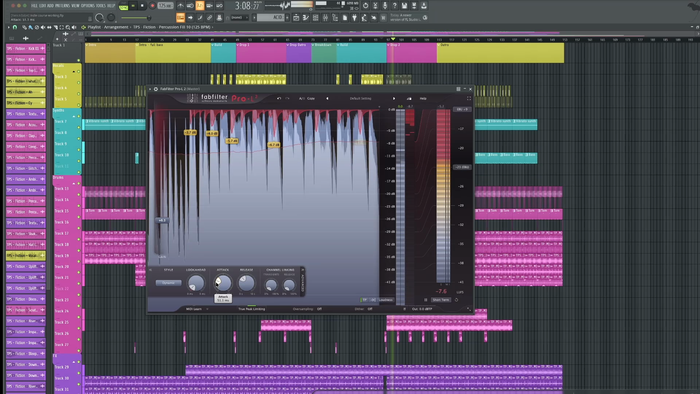The width and height of the screenshot is (700, 394).
Task: Open the EDIT menu
Action: point(42,6)
